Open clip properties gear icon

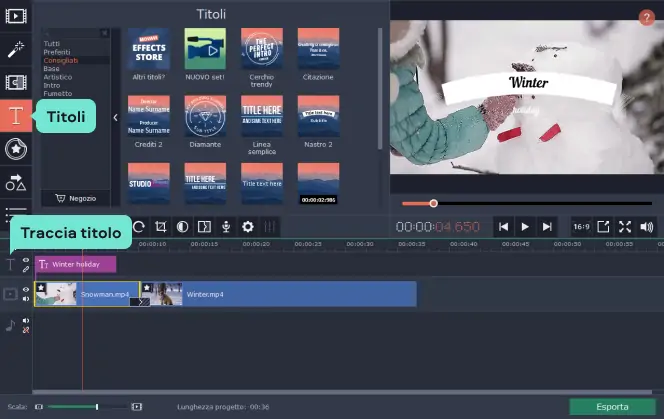click(248, 227)
